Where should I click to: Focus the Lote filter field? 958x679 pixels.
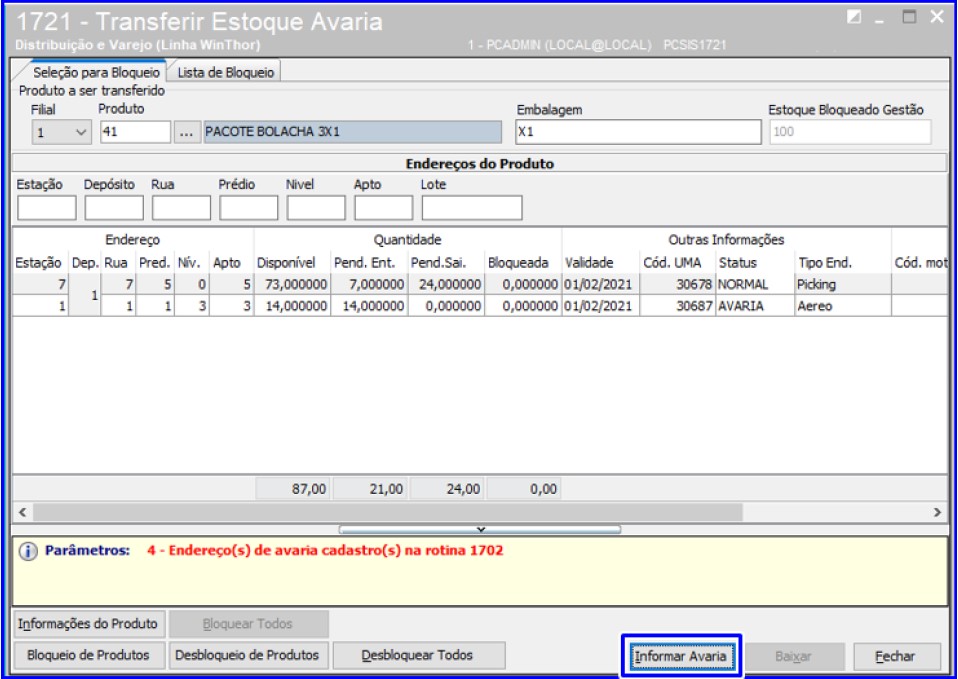pos(472,208)
